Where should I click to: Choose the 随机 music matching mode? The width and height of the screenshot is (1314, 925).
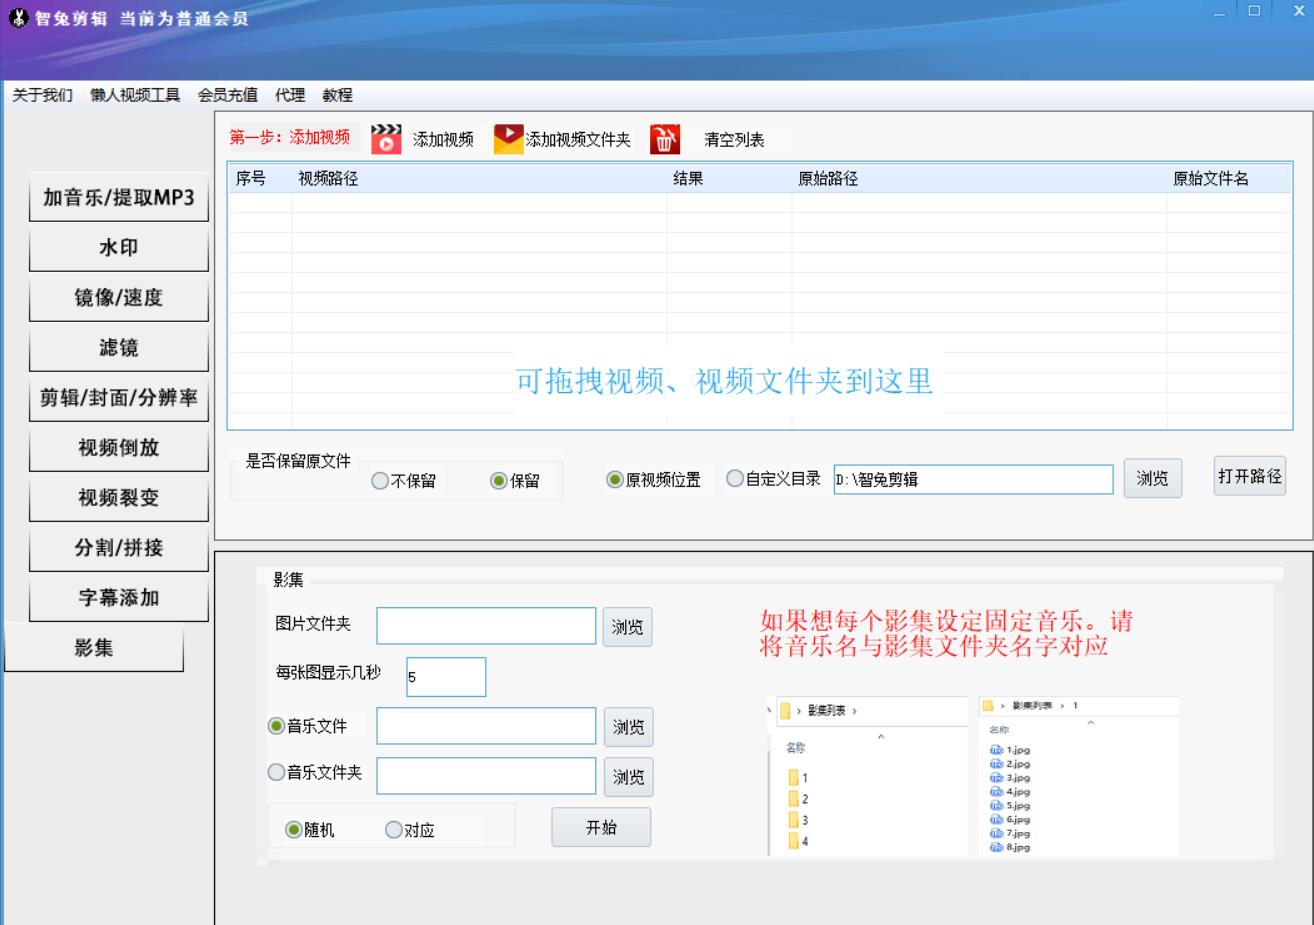point(310,830)
